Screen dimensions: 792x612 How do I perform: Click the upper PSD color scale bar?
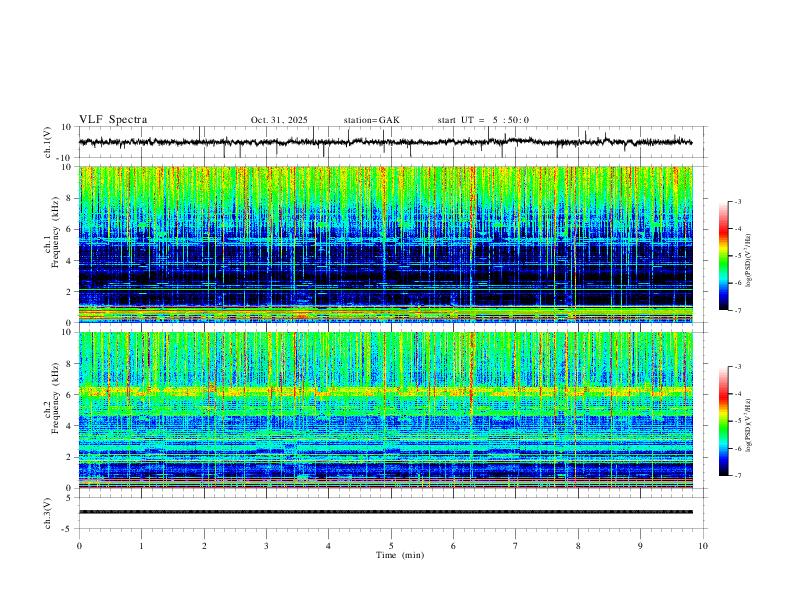tap(723, 256)
